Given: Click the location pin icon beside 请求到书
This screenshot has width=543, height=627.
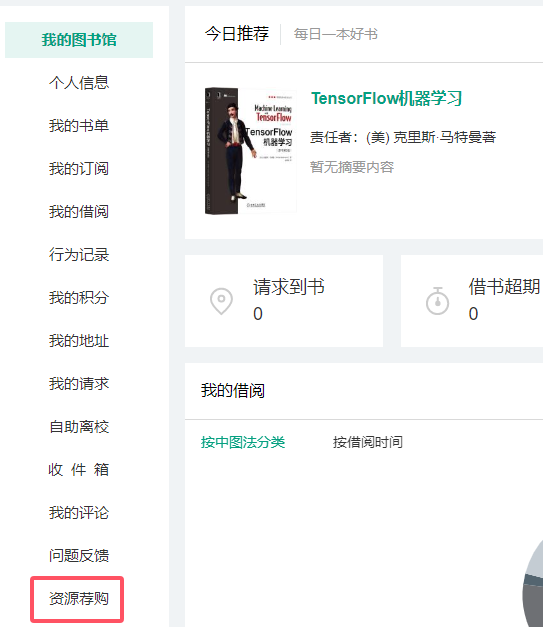Looking at the screenshot, I should (x=221, y=301).
